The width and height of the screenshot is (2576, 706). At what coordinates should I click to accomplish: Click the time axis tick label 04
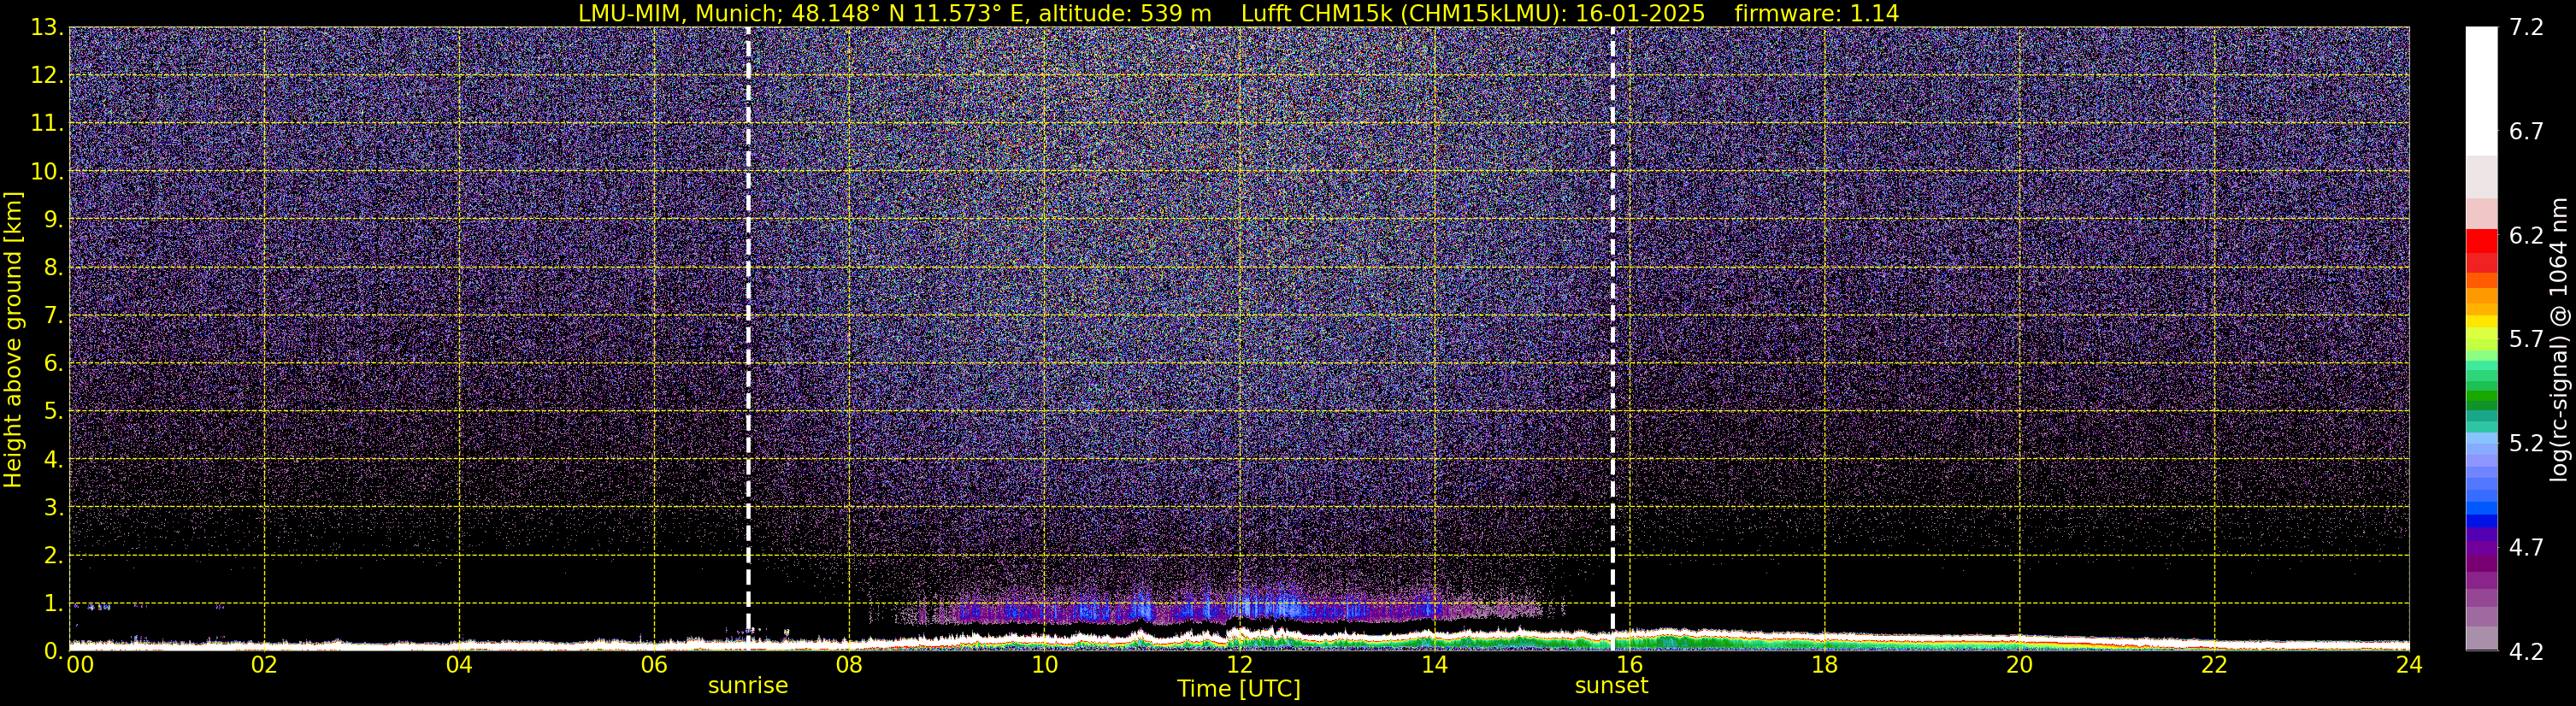459,665
